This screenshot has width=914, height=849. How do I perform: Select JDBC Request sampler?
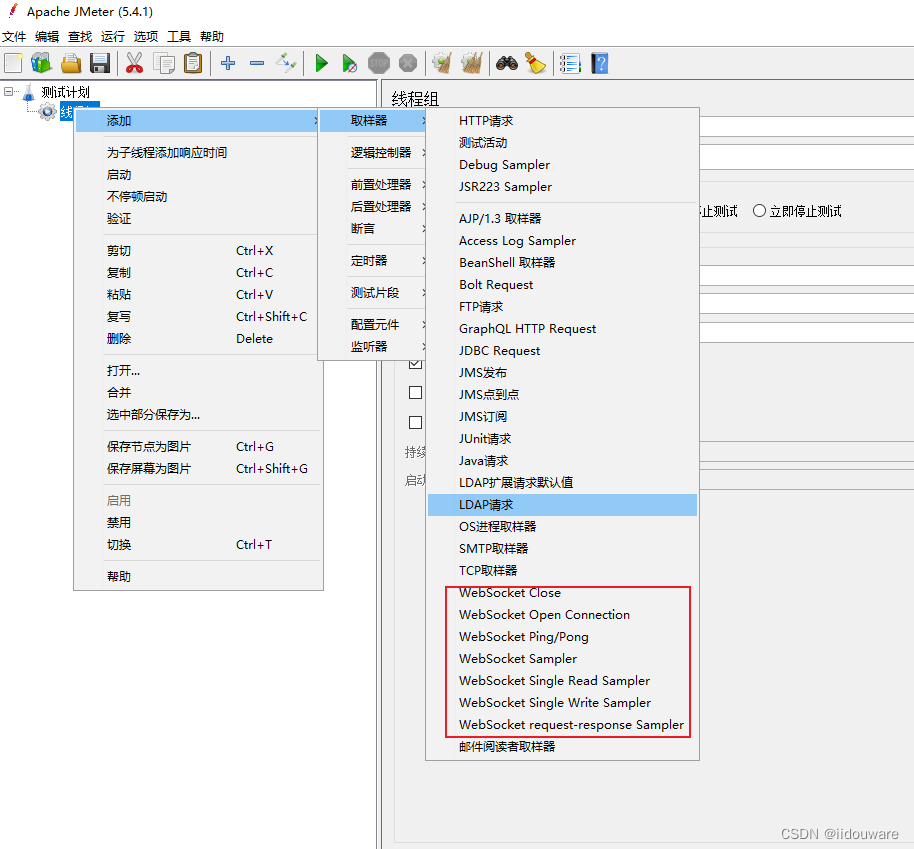[563, 350]
